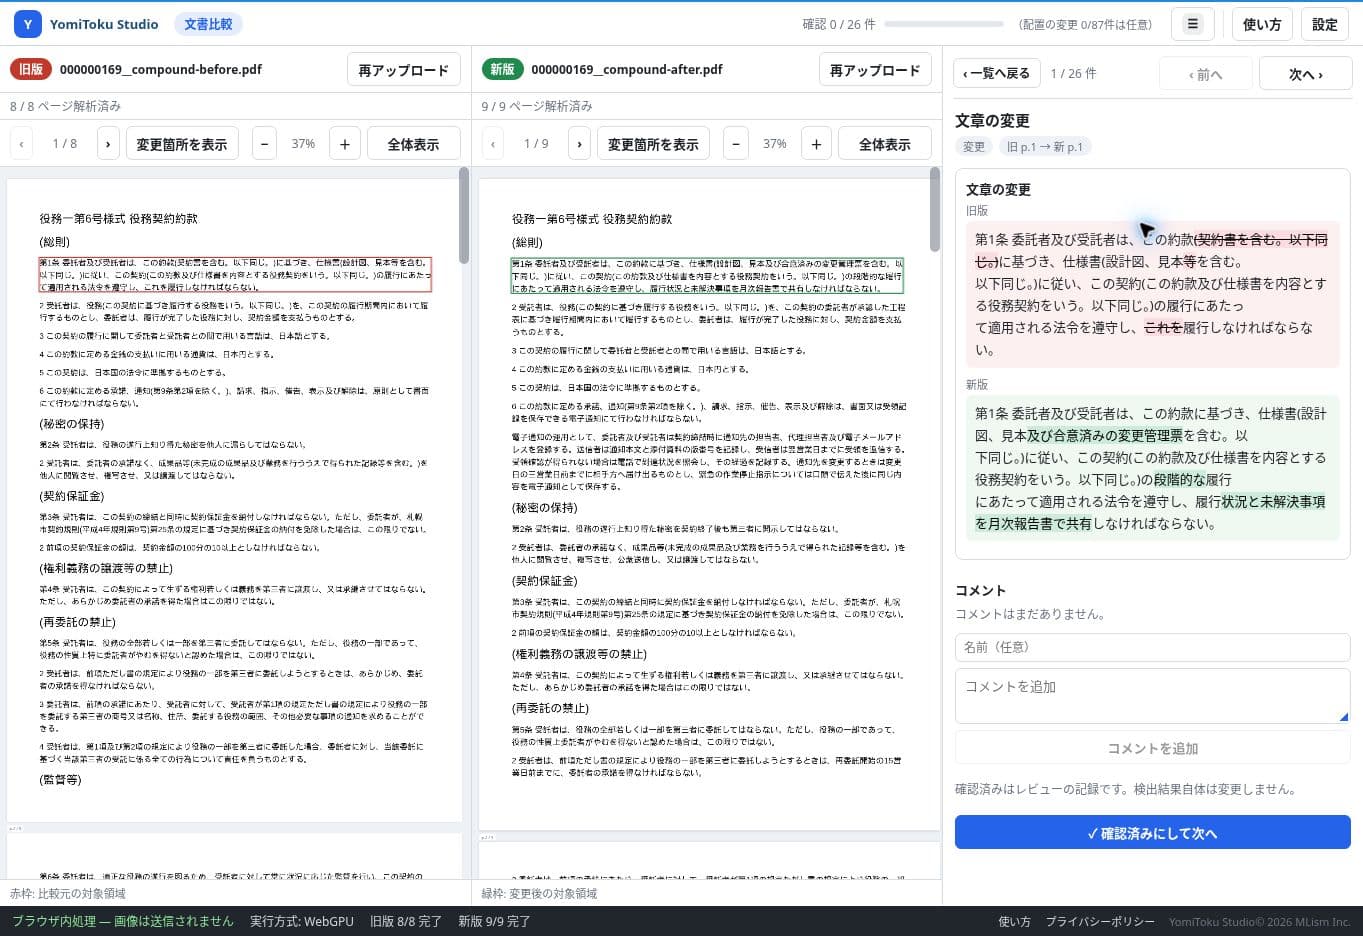Re-upload the new version file 000000169__compound-after.pdf
Viewport: 1363px width, 936px height.
(x=875, y=70)
